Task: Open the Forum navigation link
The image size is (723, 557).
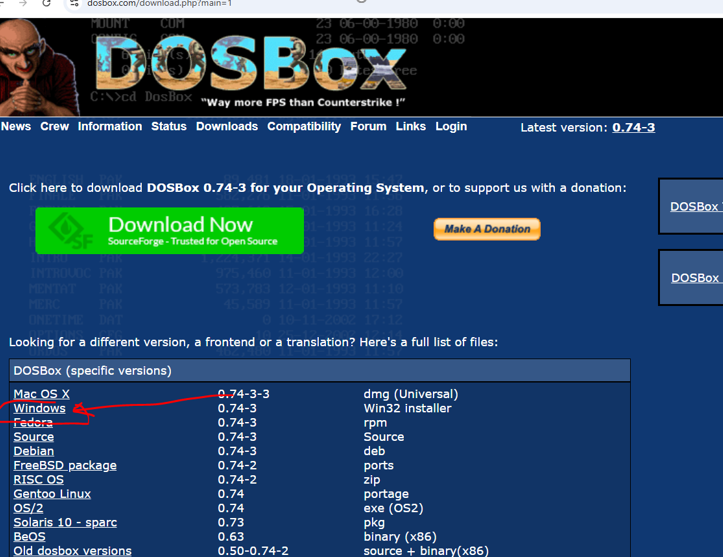Action: (x=368, y=127)
